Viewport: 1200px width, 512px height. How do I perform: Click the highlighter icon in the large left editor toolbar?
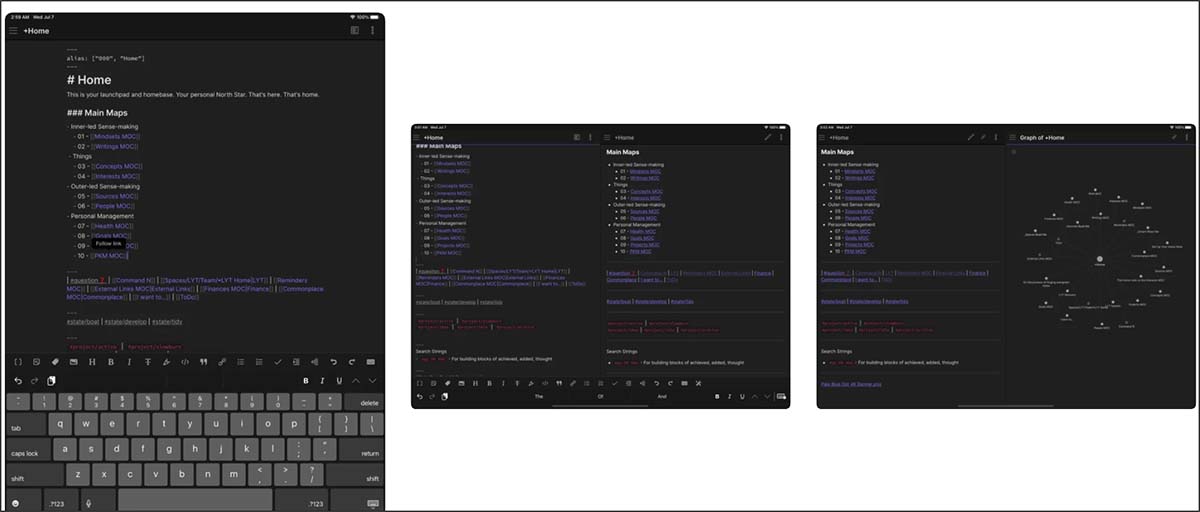click(166, 361)
